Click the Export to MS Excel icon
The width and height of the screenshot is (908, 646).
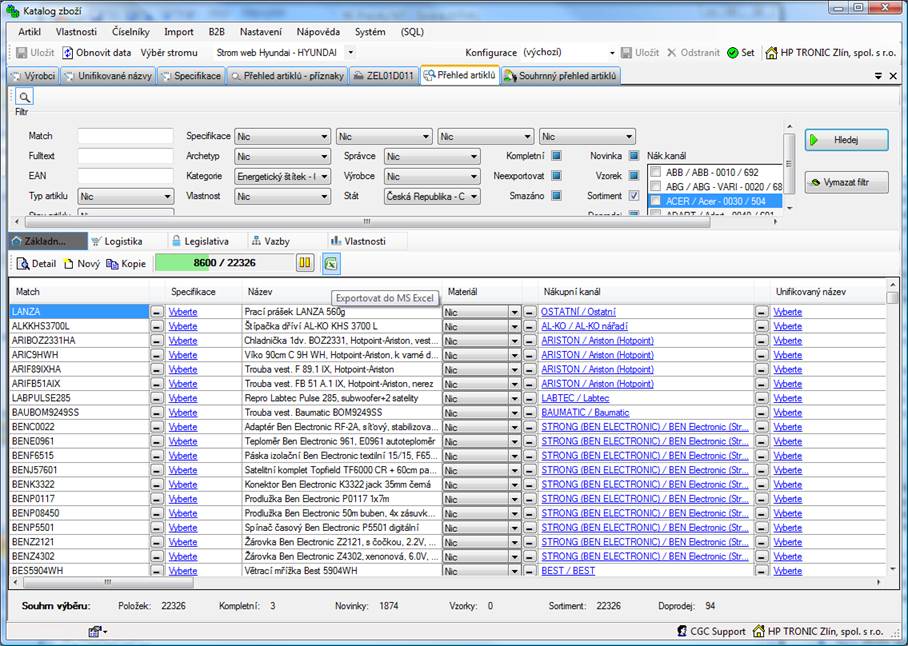331,263
